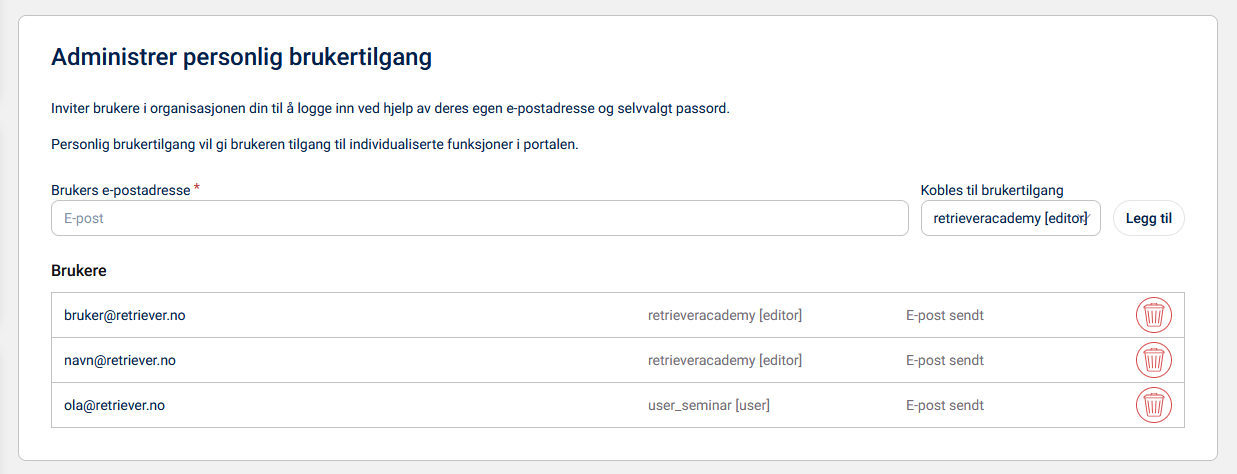Click E-post sendt status for bruker@retriever.no

coord(944,315)
